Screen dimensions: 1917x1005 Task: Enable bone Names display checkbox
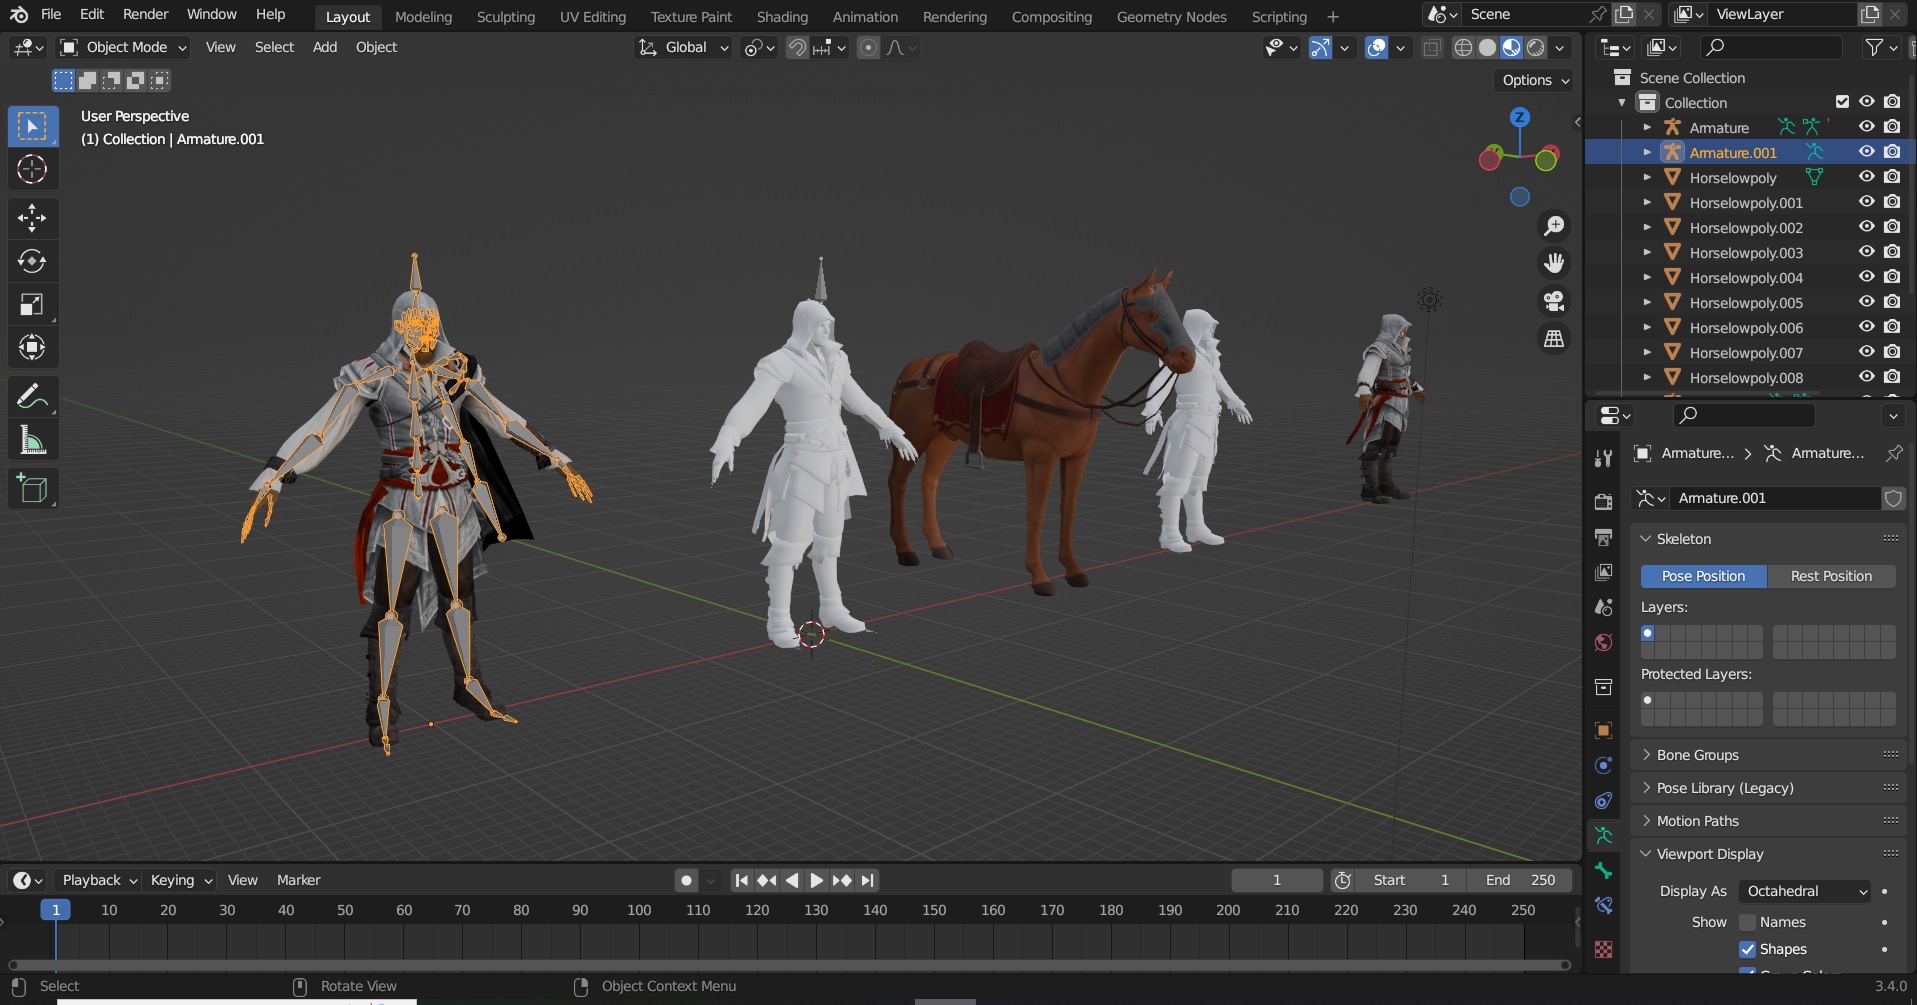1748,922
